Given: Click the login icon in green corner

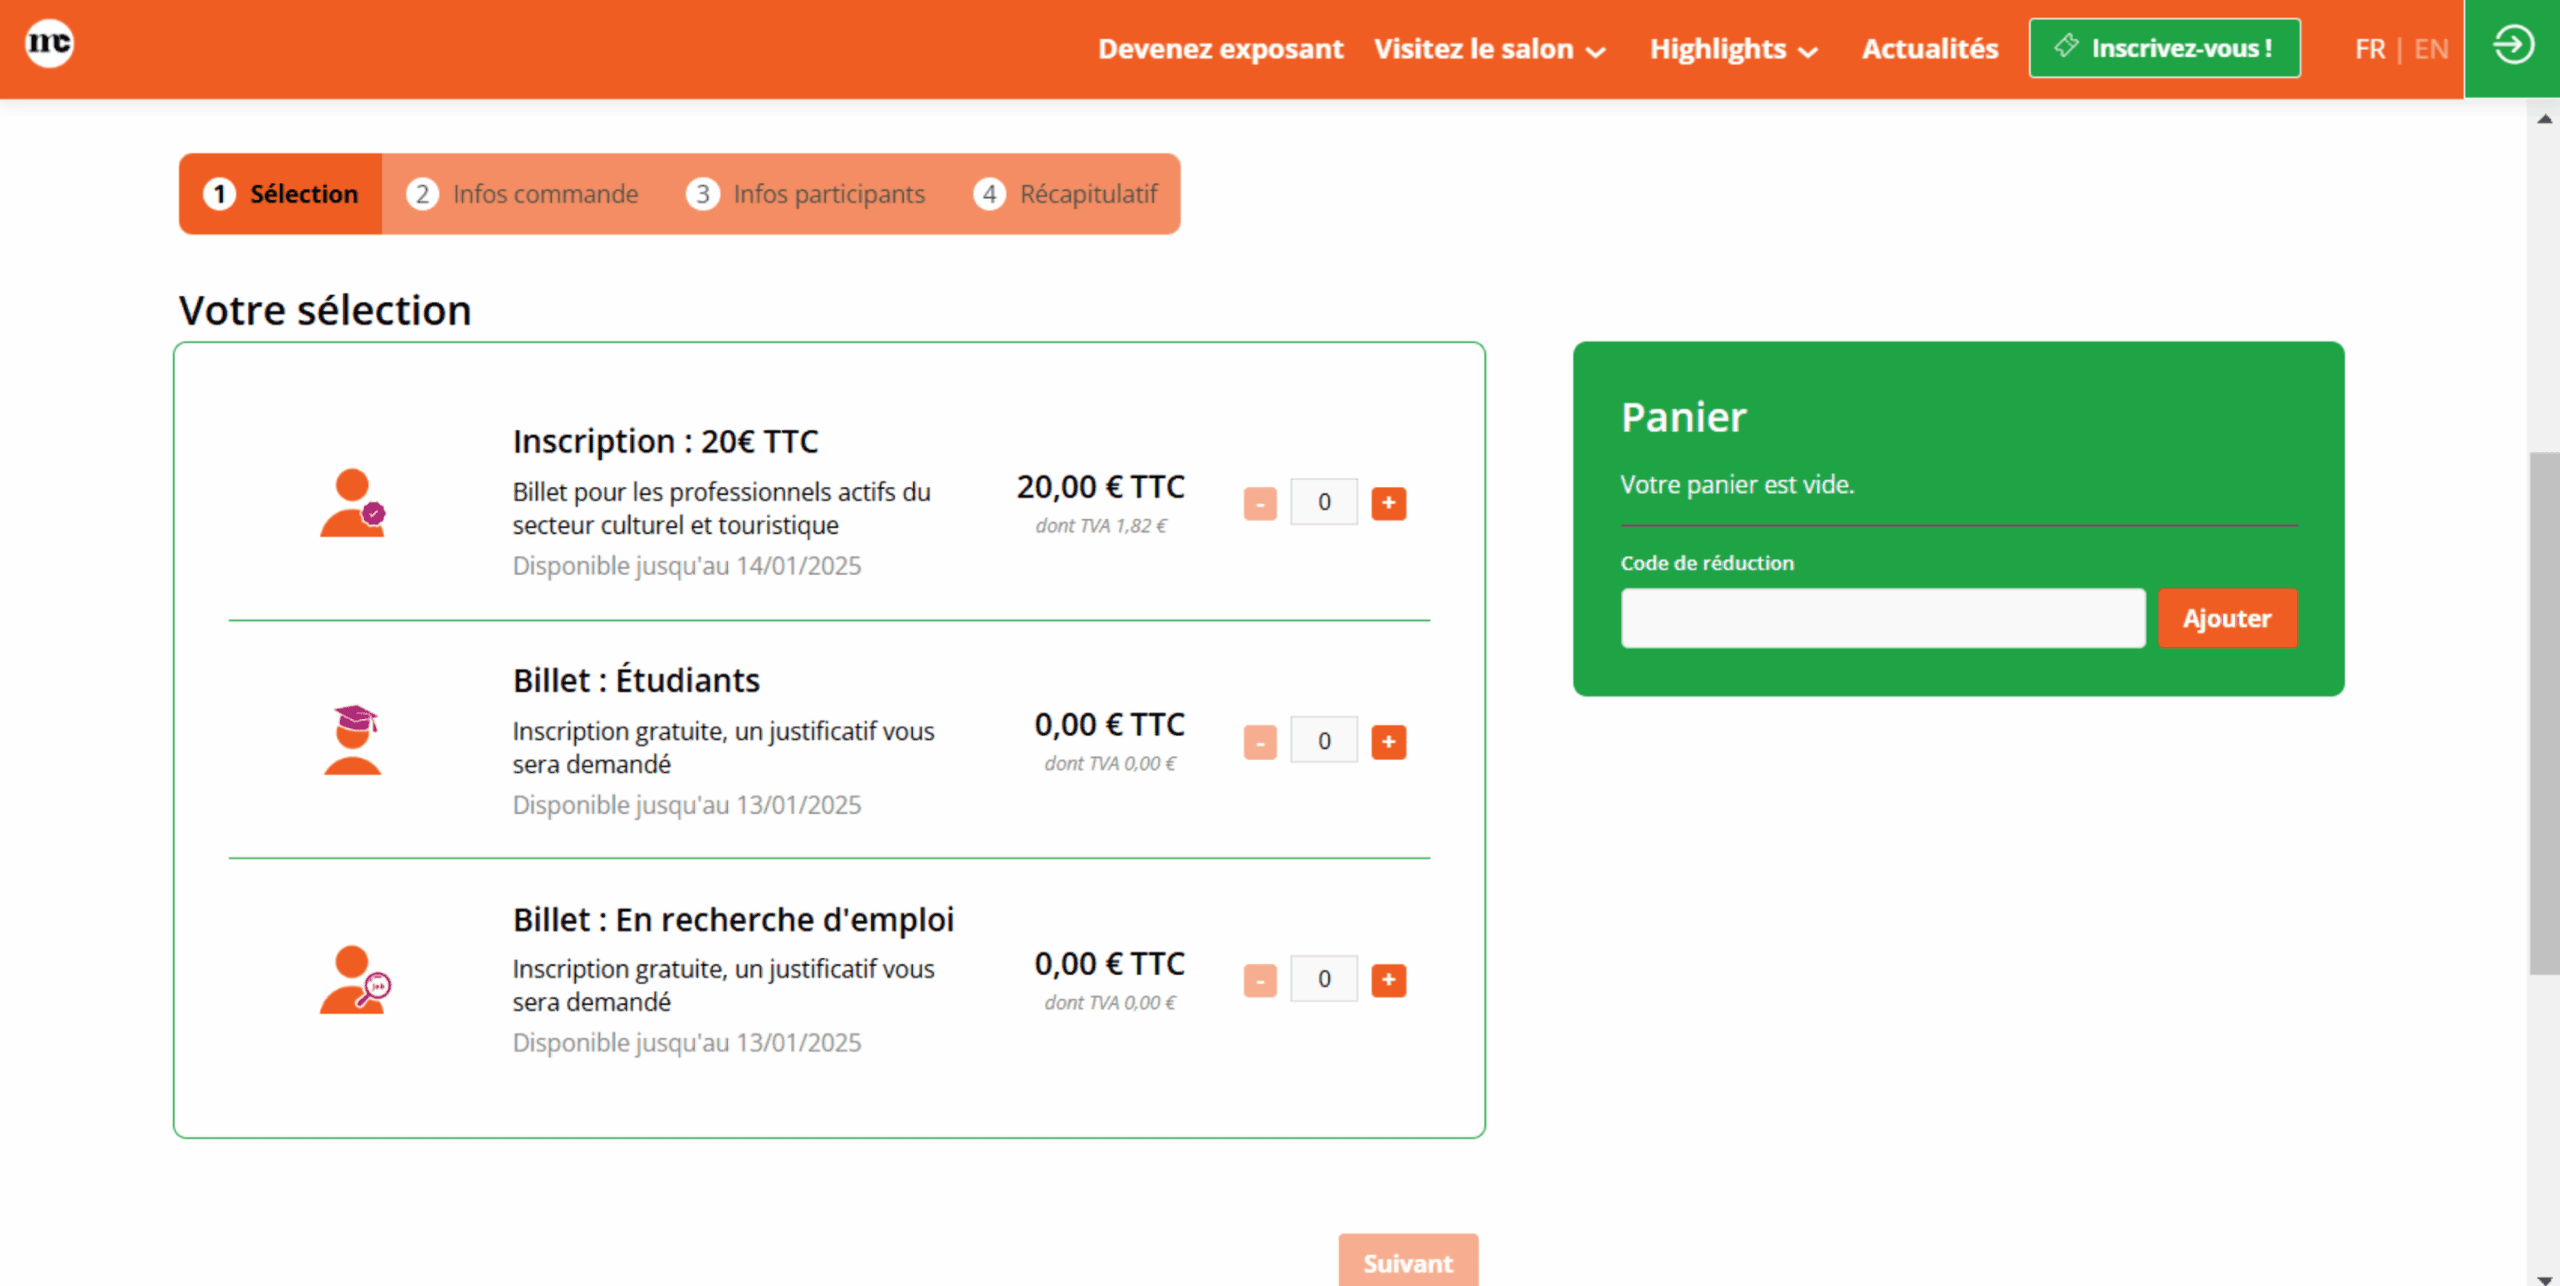Looking at the screenshot, I should pyautogui.click(x=2512, y=46).
